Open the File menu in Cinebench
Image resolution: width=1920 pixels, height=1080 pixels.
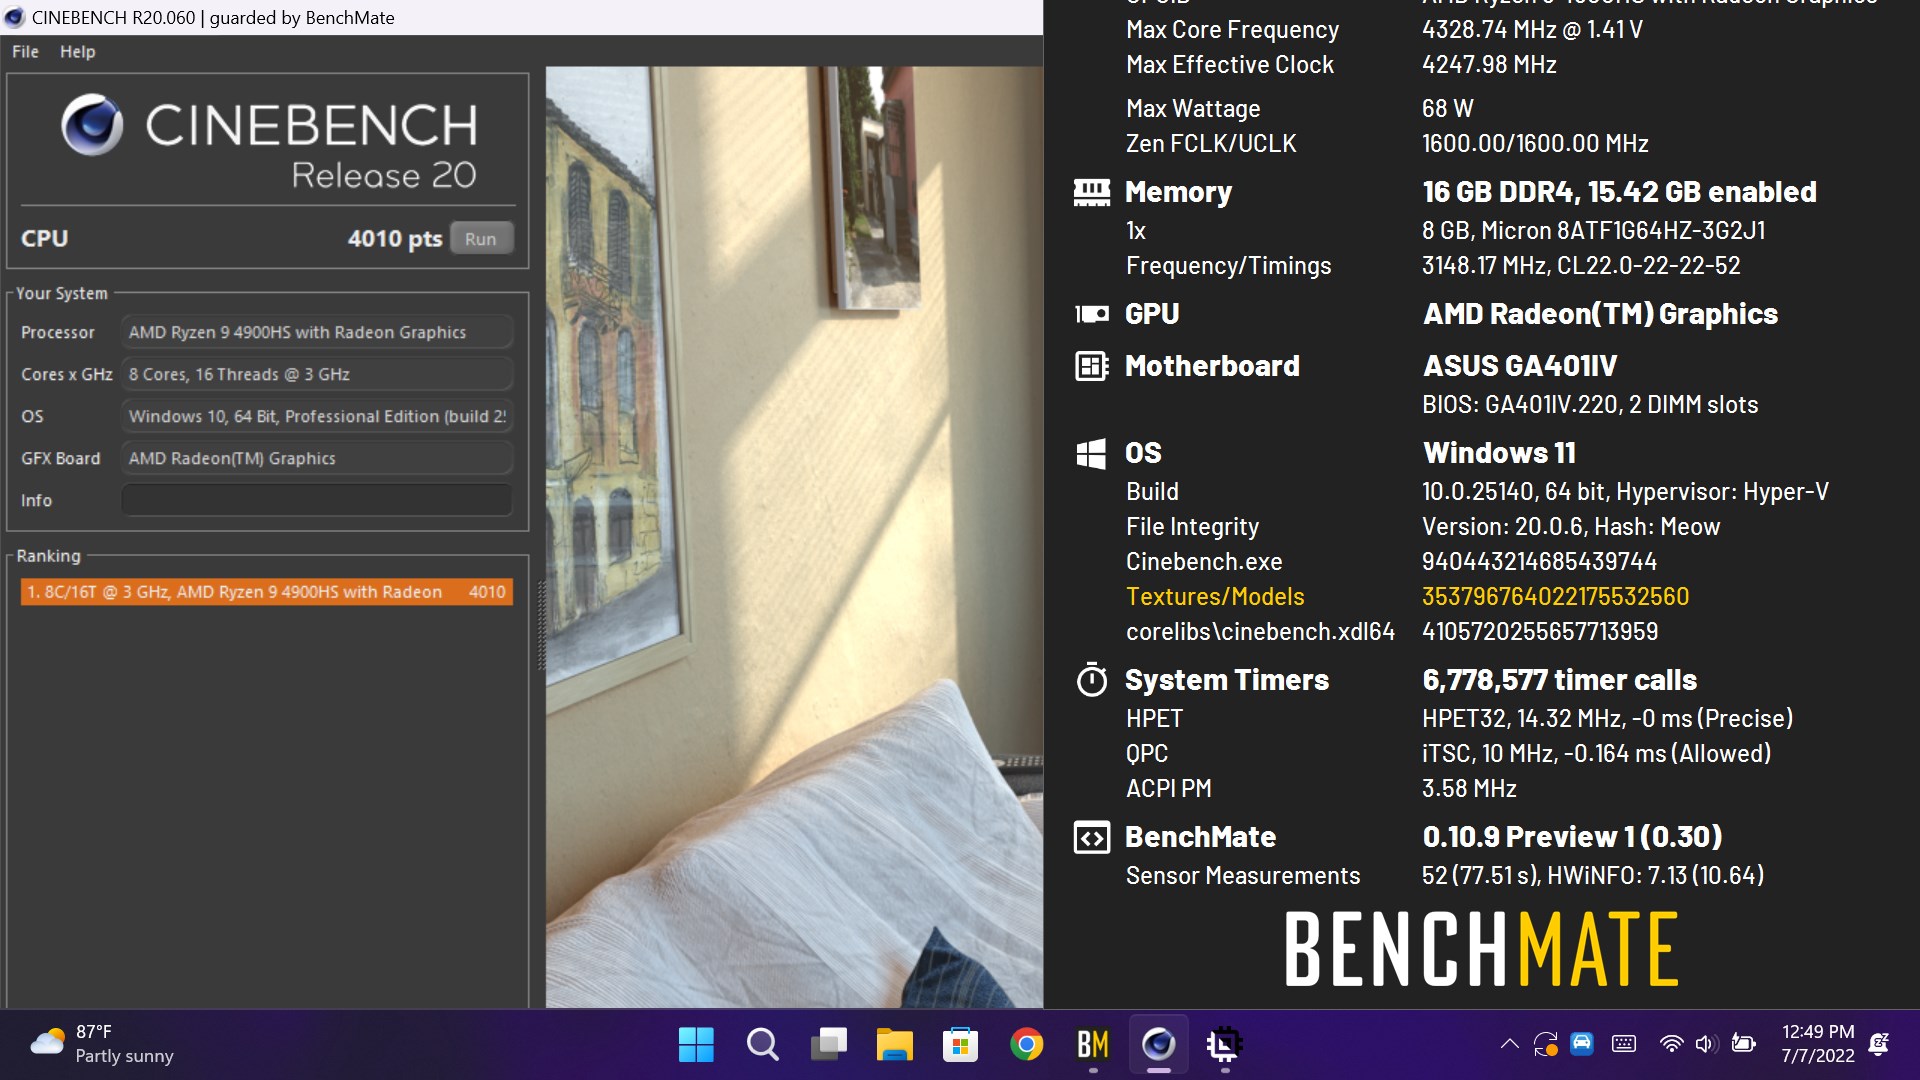click(x=25, y=52)
